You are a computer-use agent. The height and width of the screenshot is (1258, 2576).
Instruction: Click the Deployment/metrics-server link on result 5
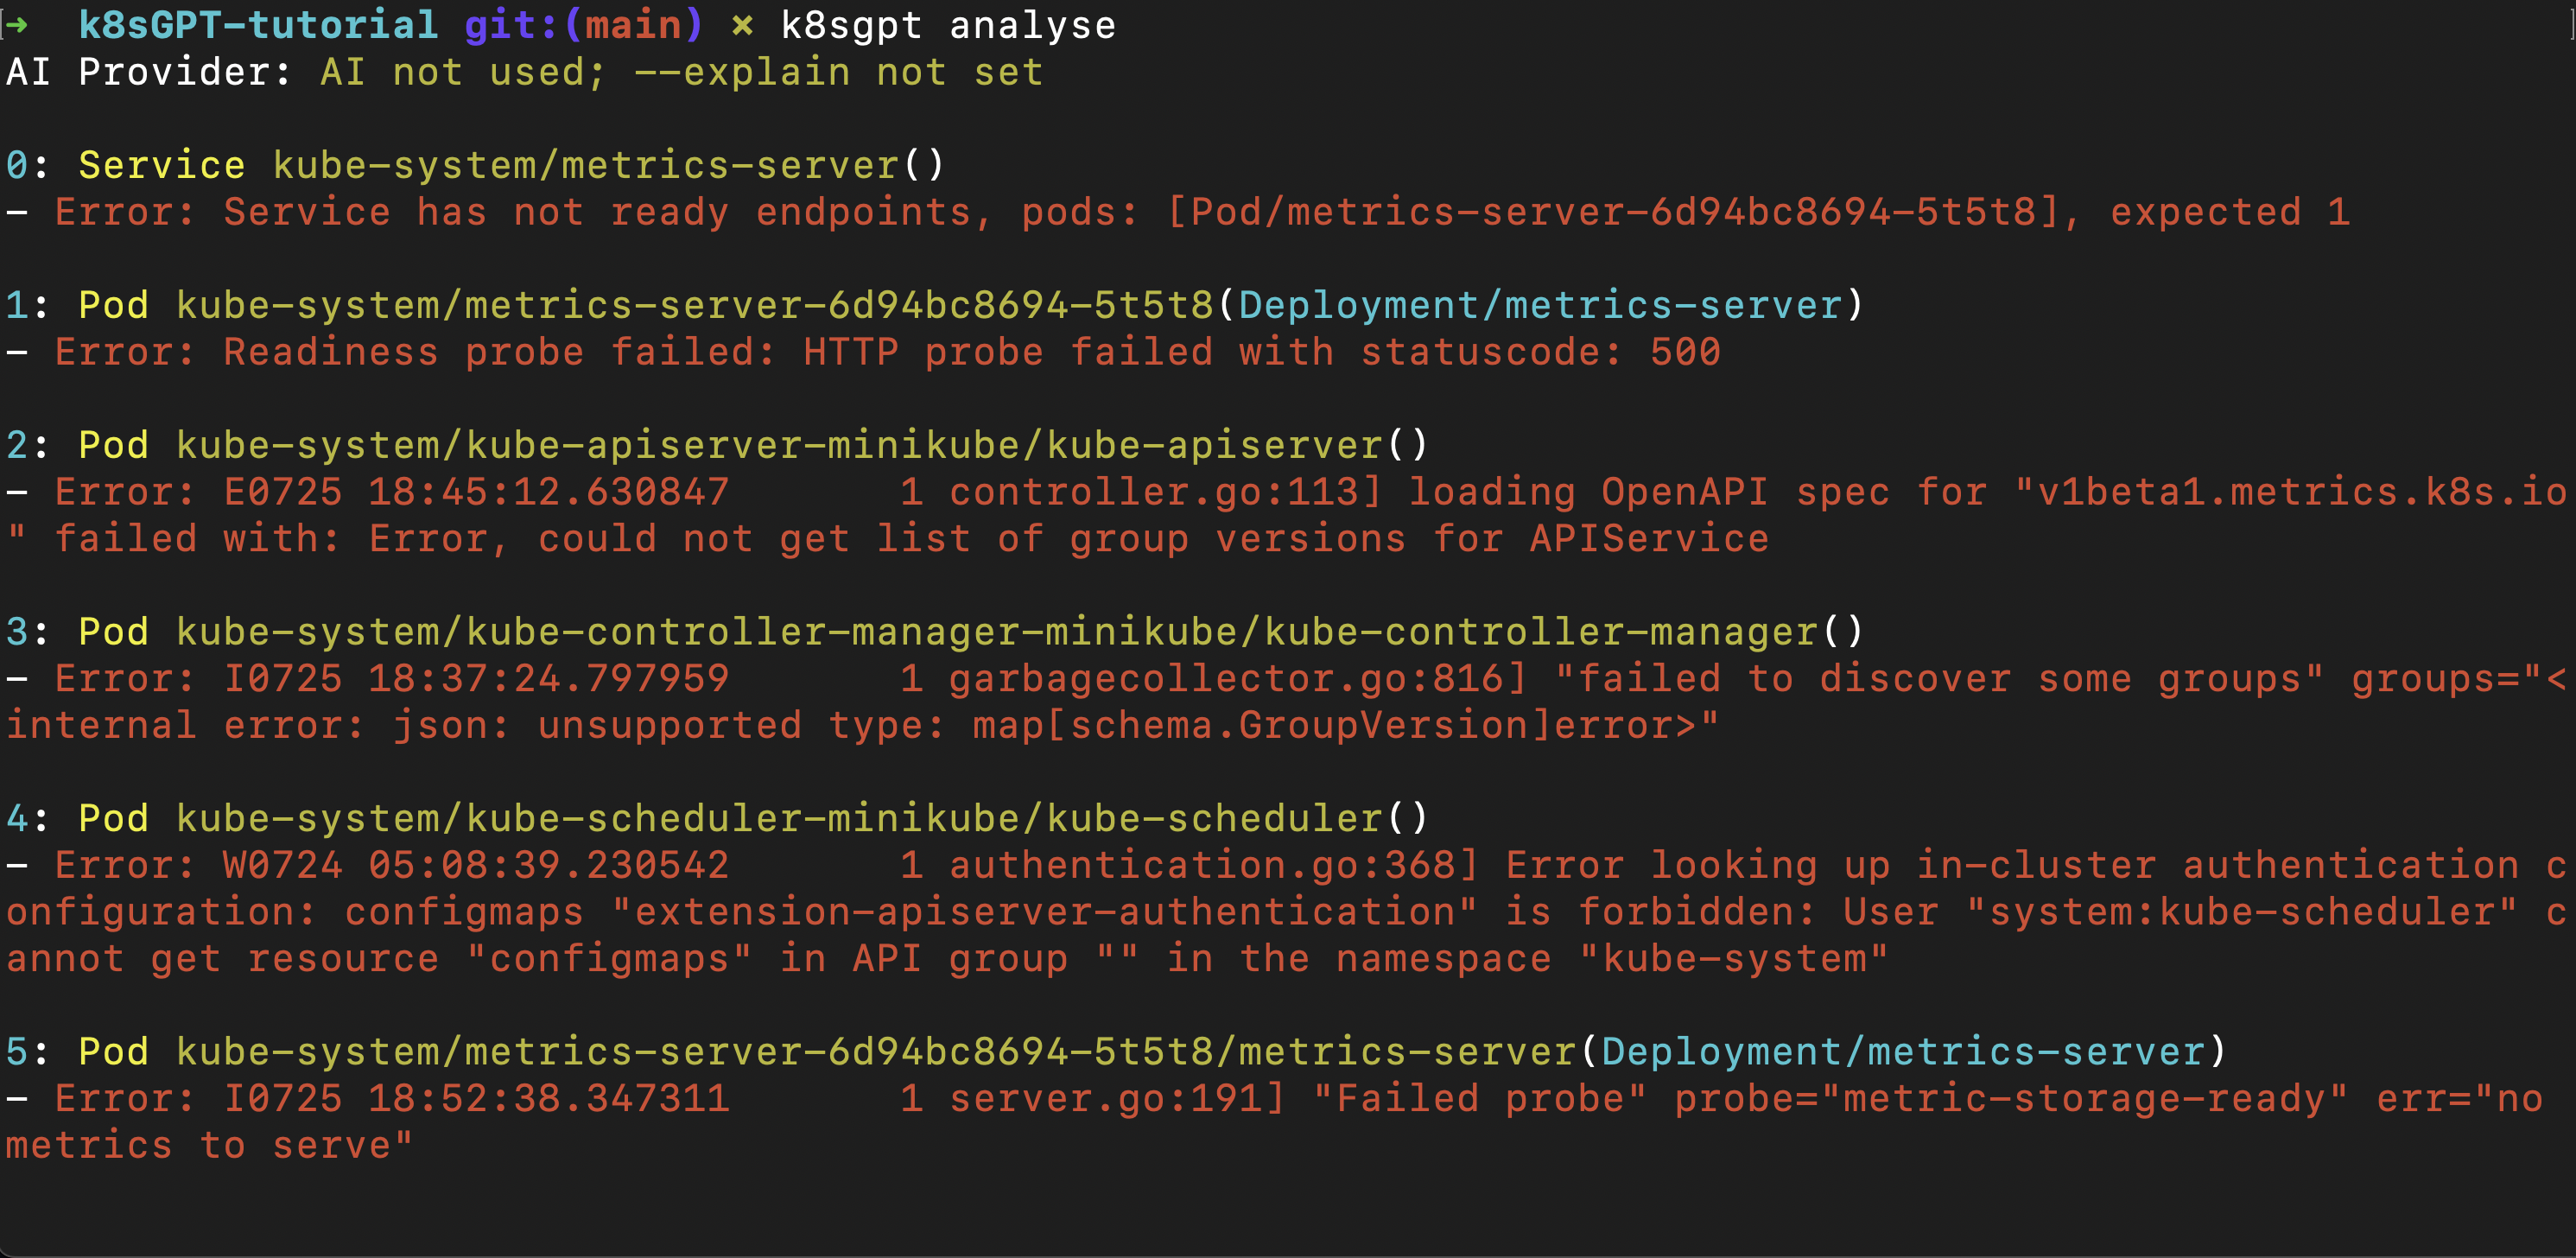tap(1903, 1052)
